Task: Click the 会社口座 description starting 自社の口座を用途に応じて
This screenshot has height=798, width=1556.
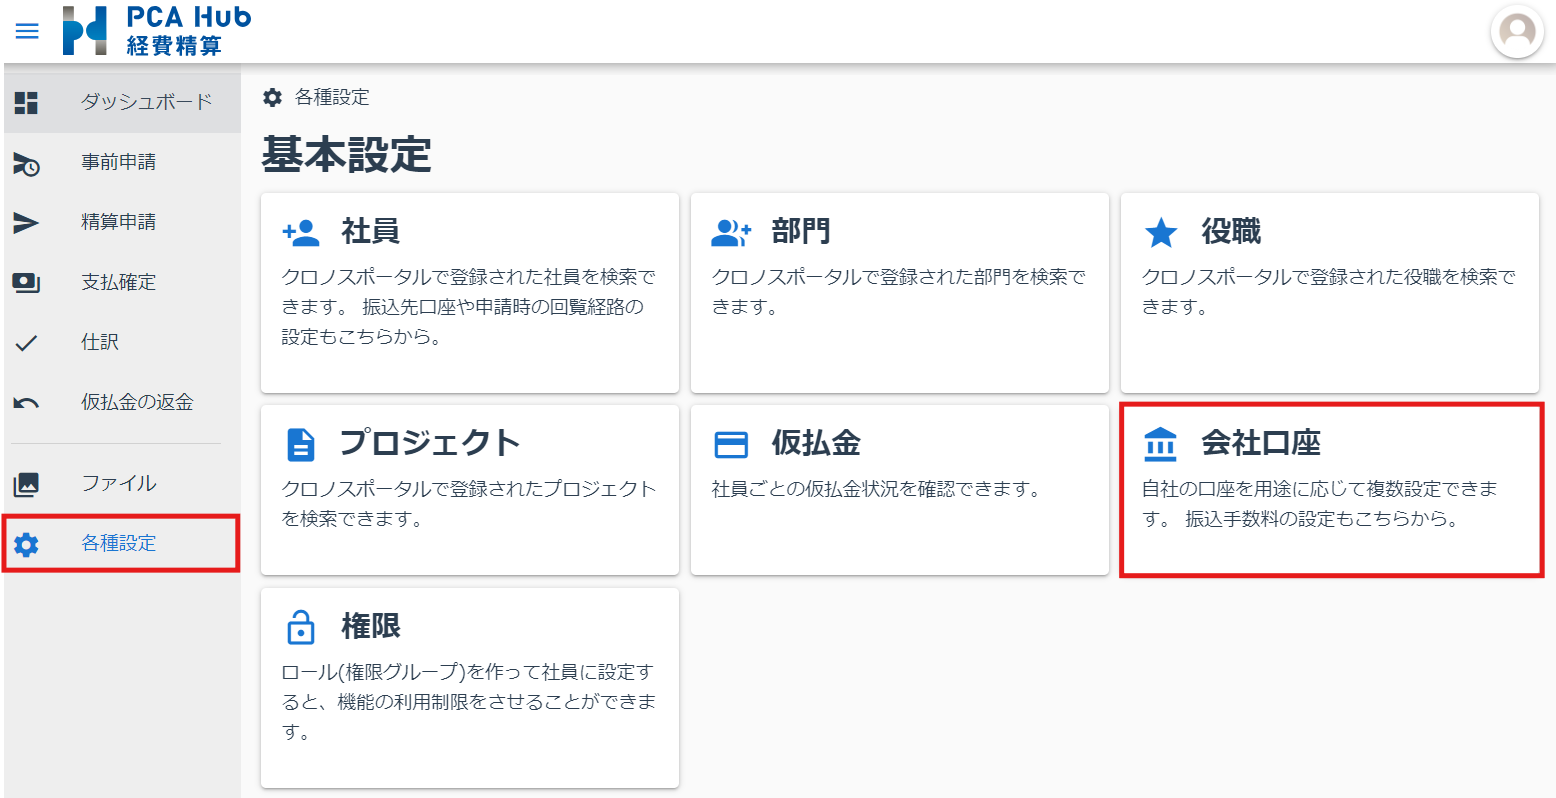Action: point(1320,504)
